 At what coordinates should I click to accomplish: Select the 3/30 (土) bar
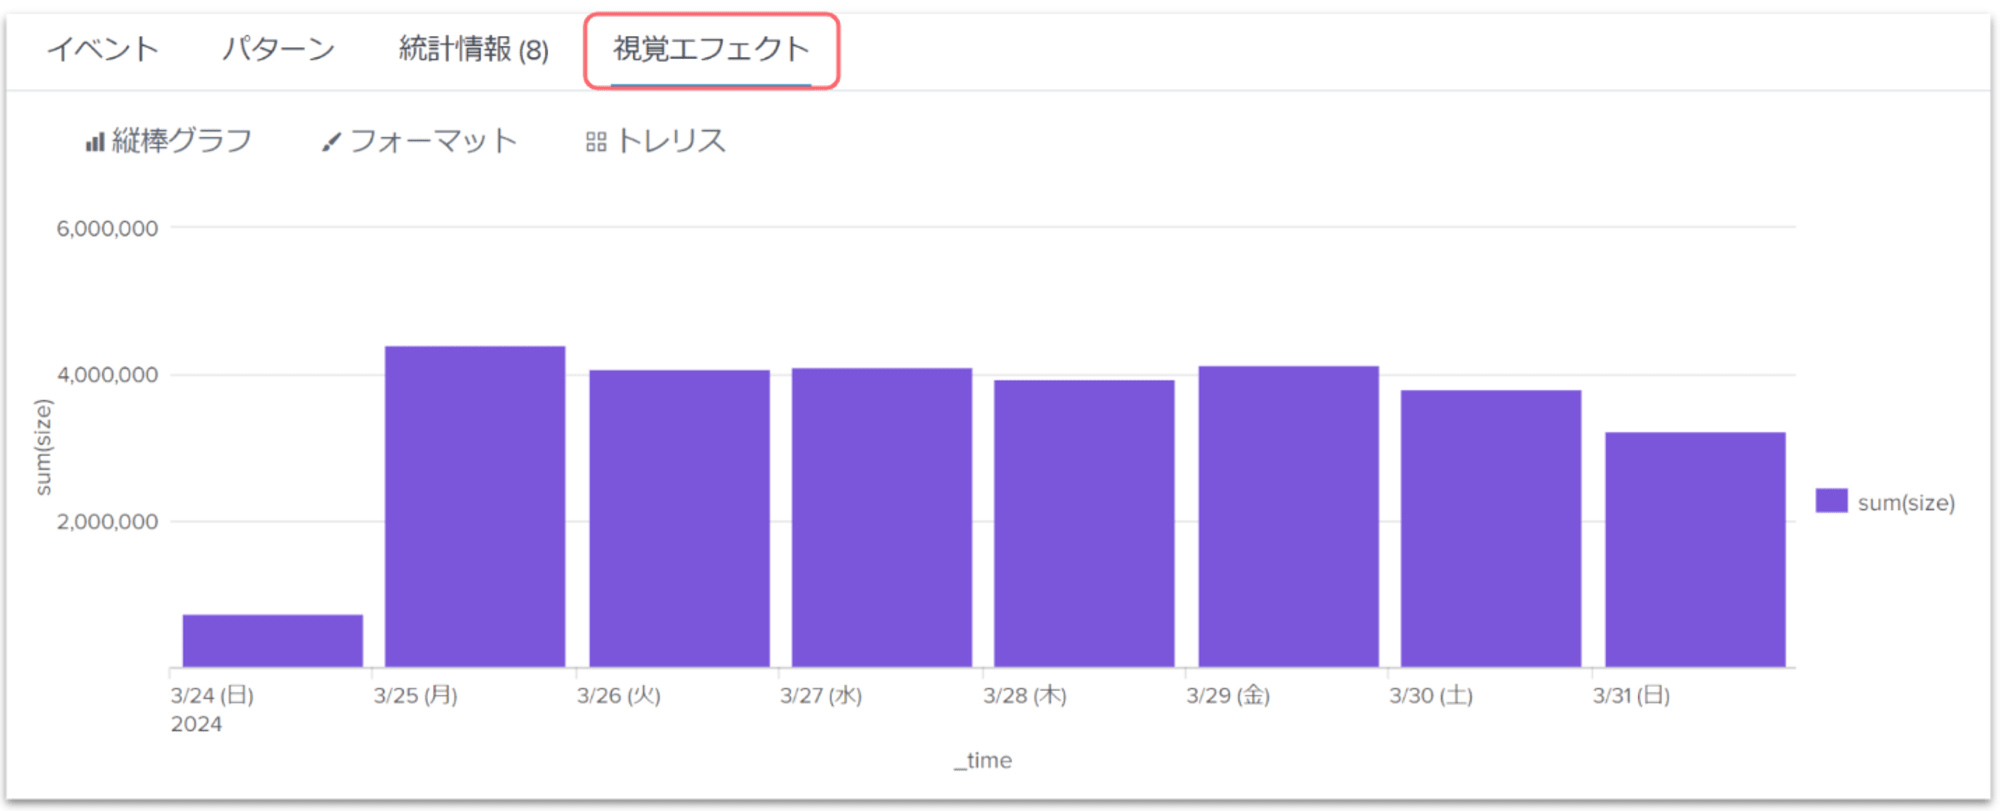tap(1491, 529)
